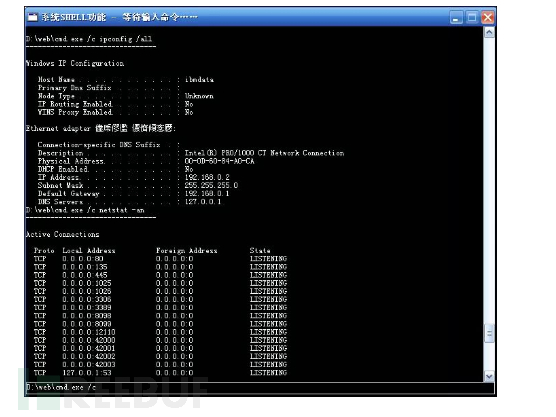
Task: Click the IP Address 192.168.0.2 line
Action: click(x=134, y=177)
